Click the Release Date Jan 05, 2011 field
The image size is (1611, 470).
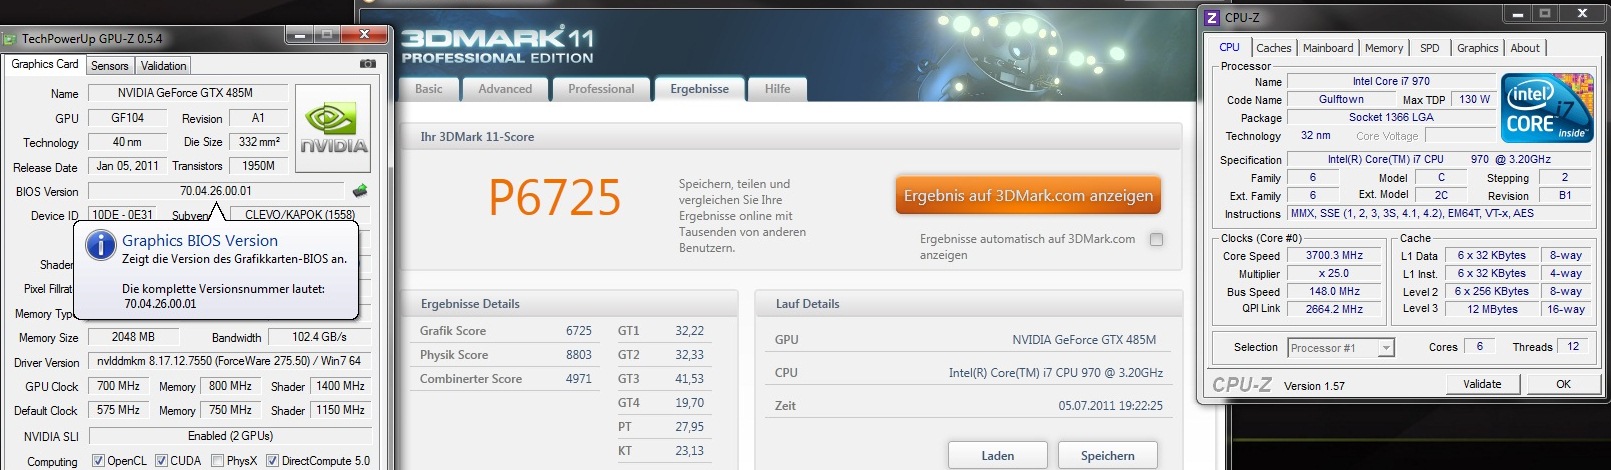(x=127, y=166)
